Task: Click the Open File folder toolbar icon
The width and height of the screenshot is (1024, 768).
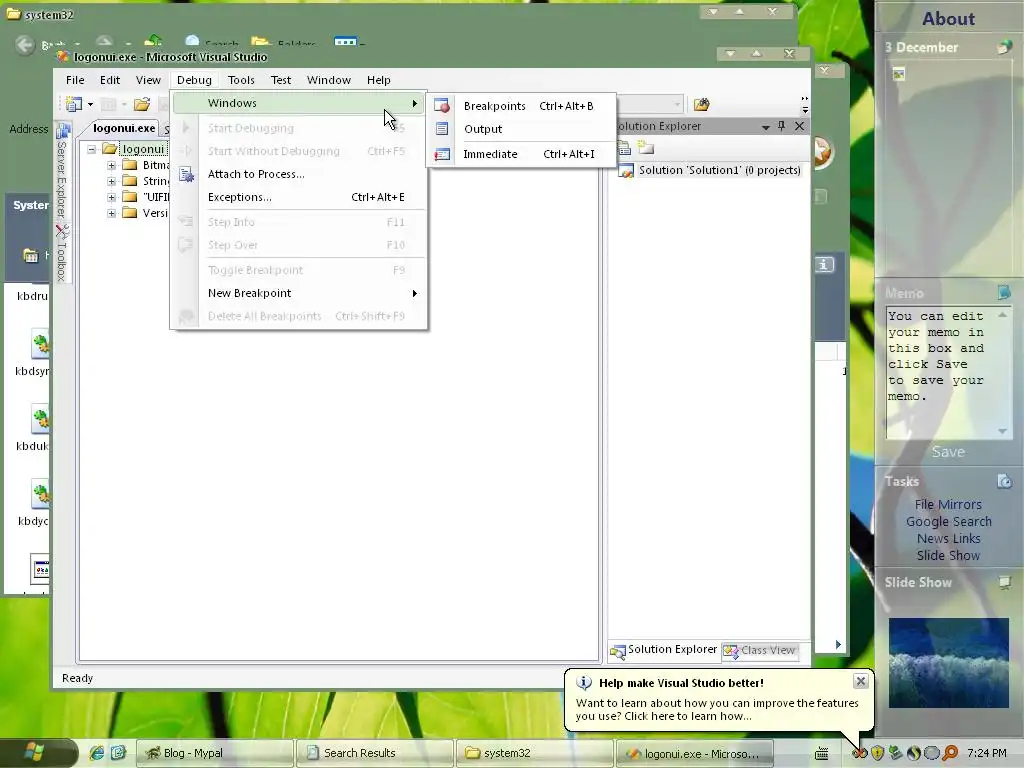Action: (x=142, y=104)
